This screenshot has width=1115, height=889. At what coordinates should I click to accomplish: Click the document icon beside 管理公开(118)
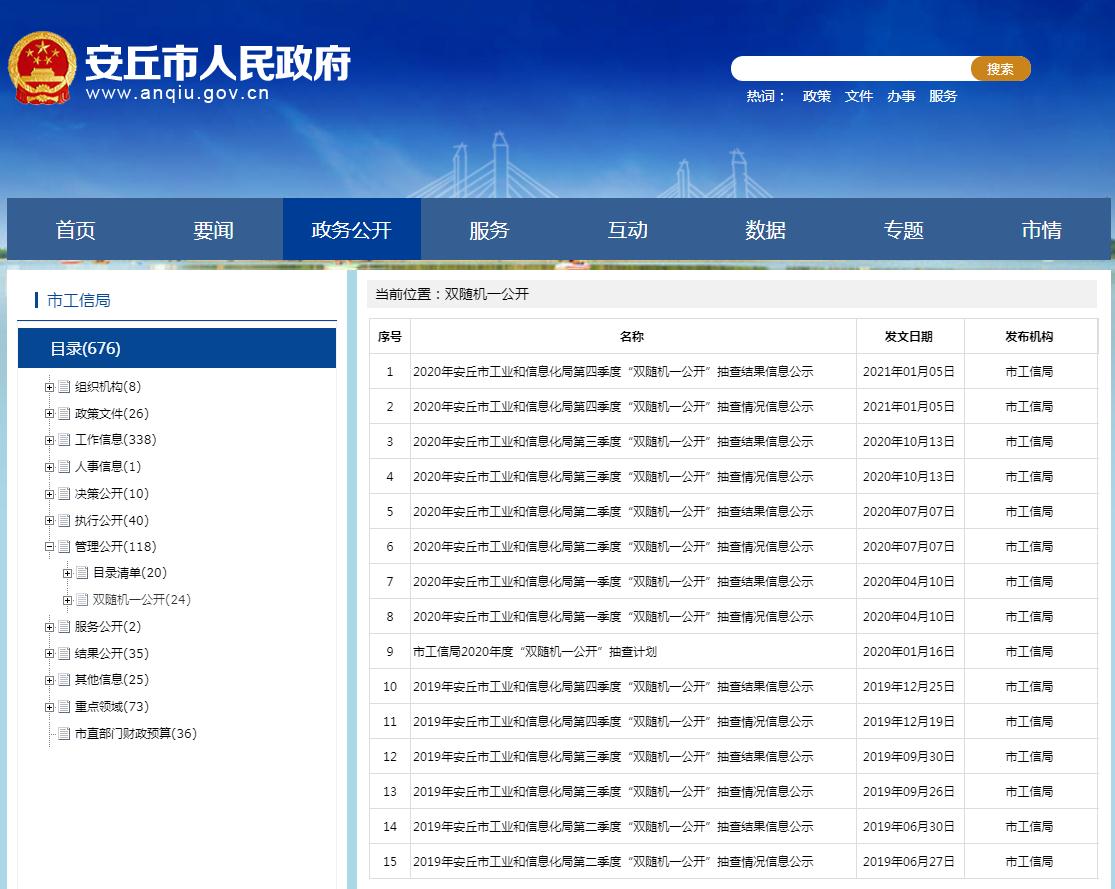pyautogui.click(x=64, y=547)
